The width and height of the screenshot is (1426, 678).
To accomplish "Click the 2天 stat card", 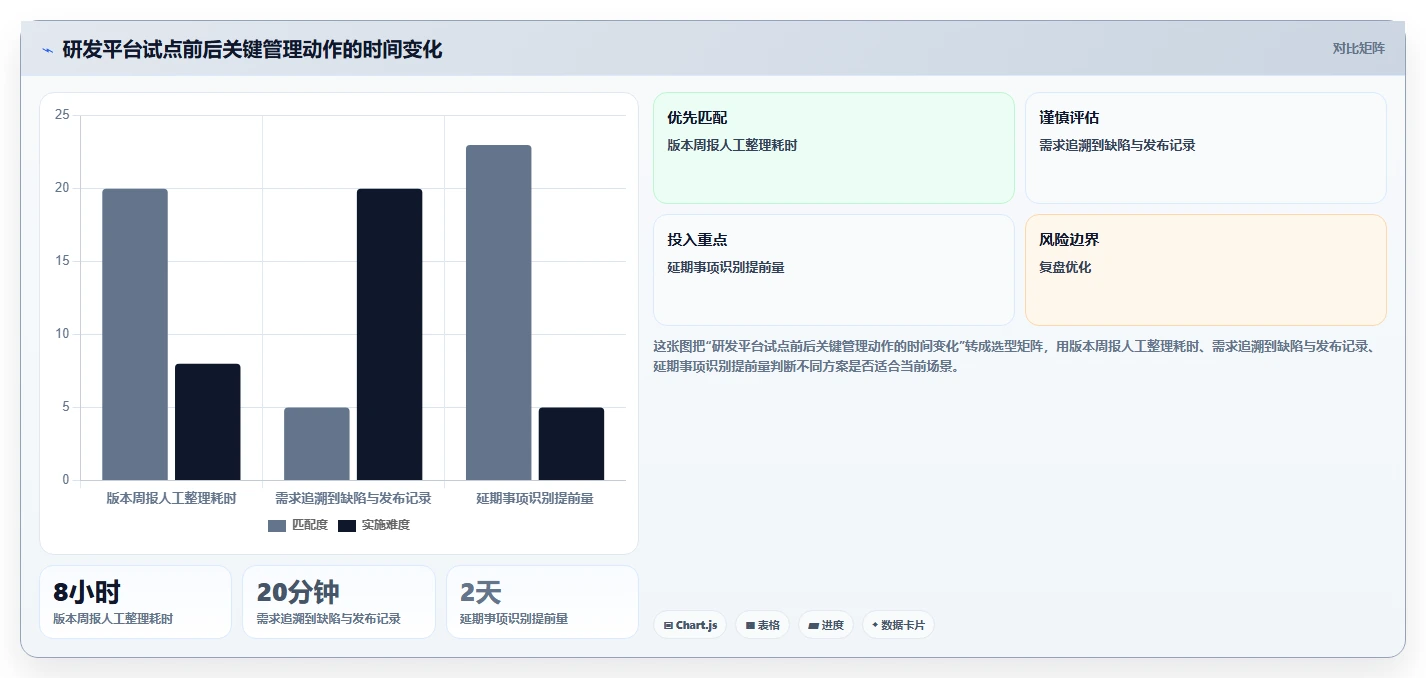I will [542, 602].
